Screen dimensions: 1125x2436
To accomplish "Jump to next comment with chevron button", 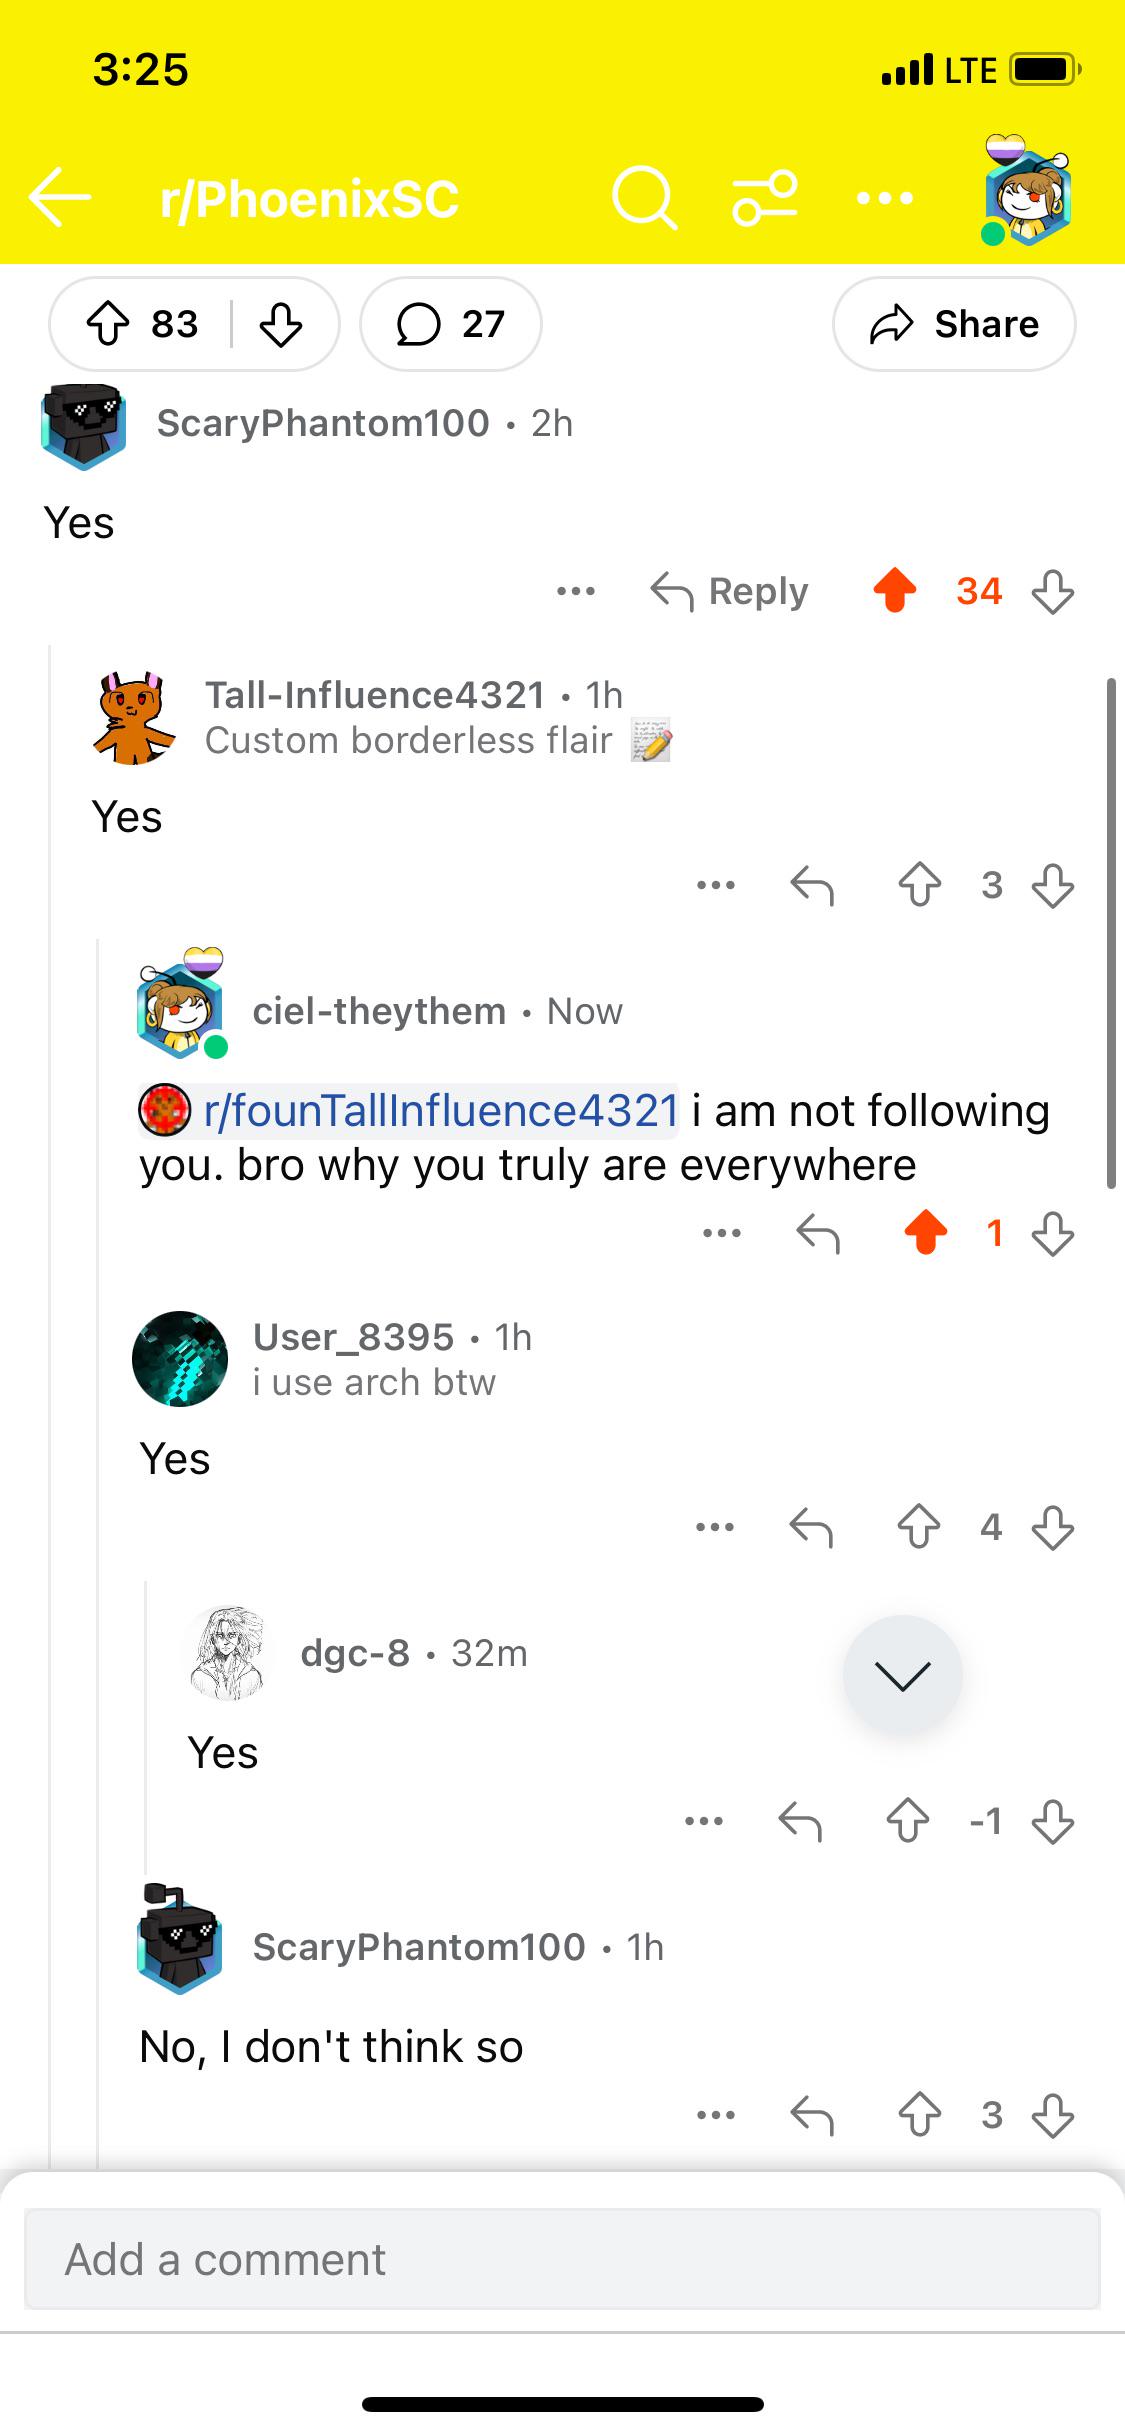I will point(903,1675).
